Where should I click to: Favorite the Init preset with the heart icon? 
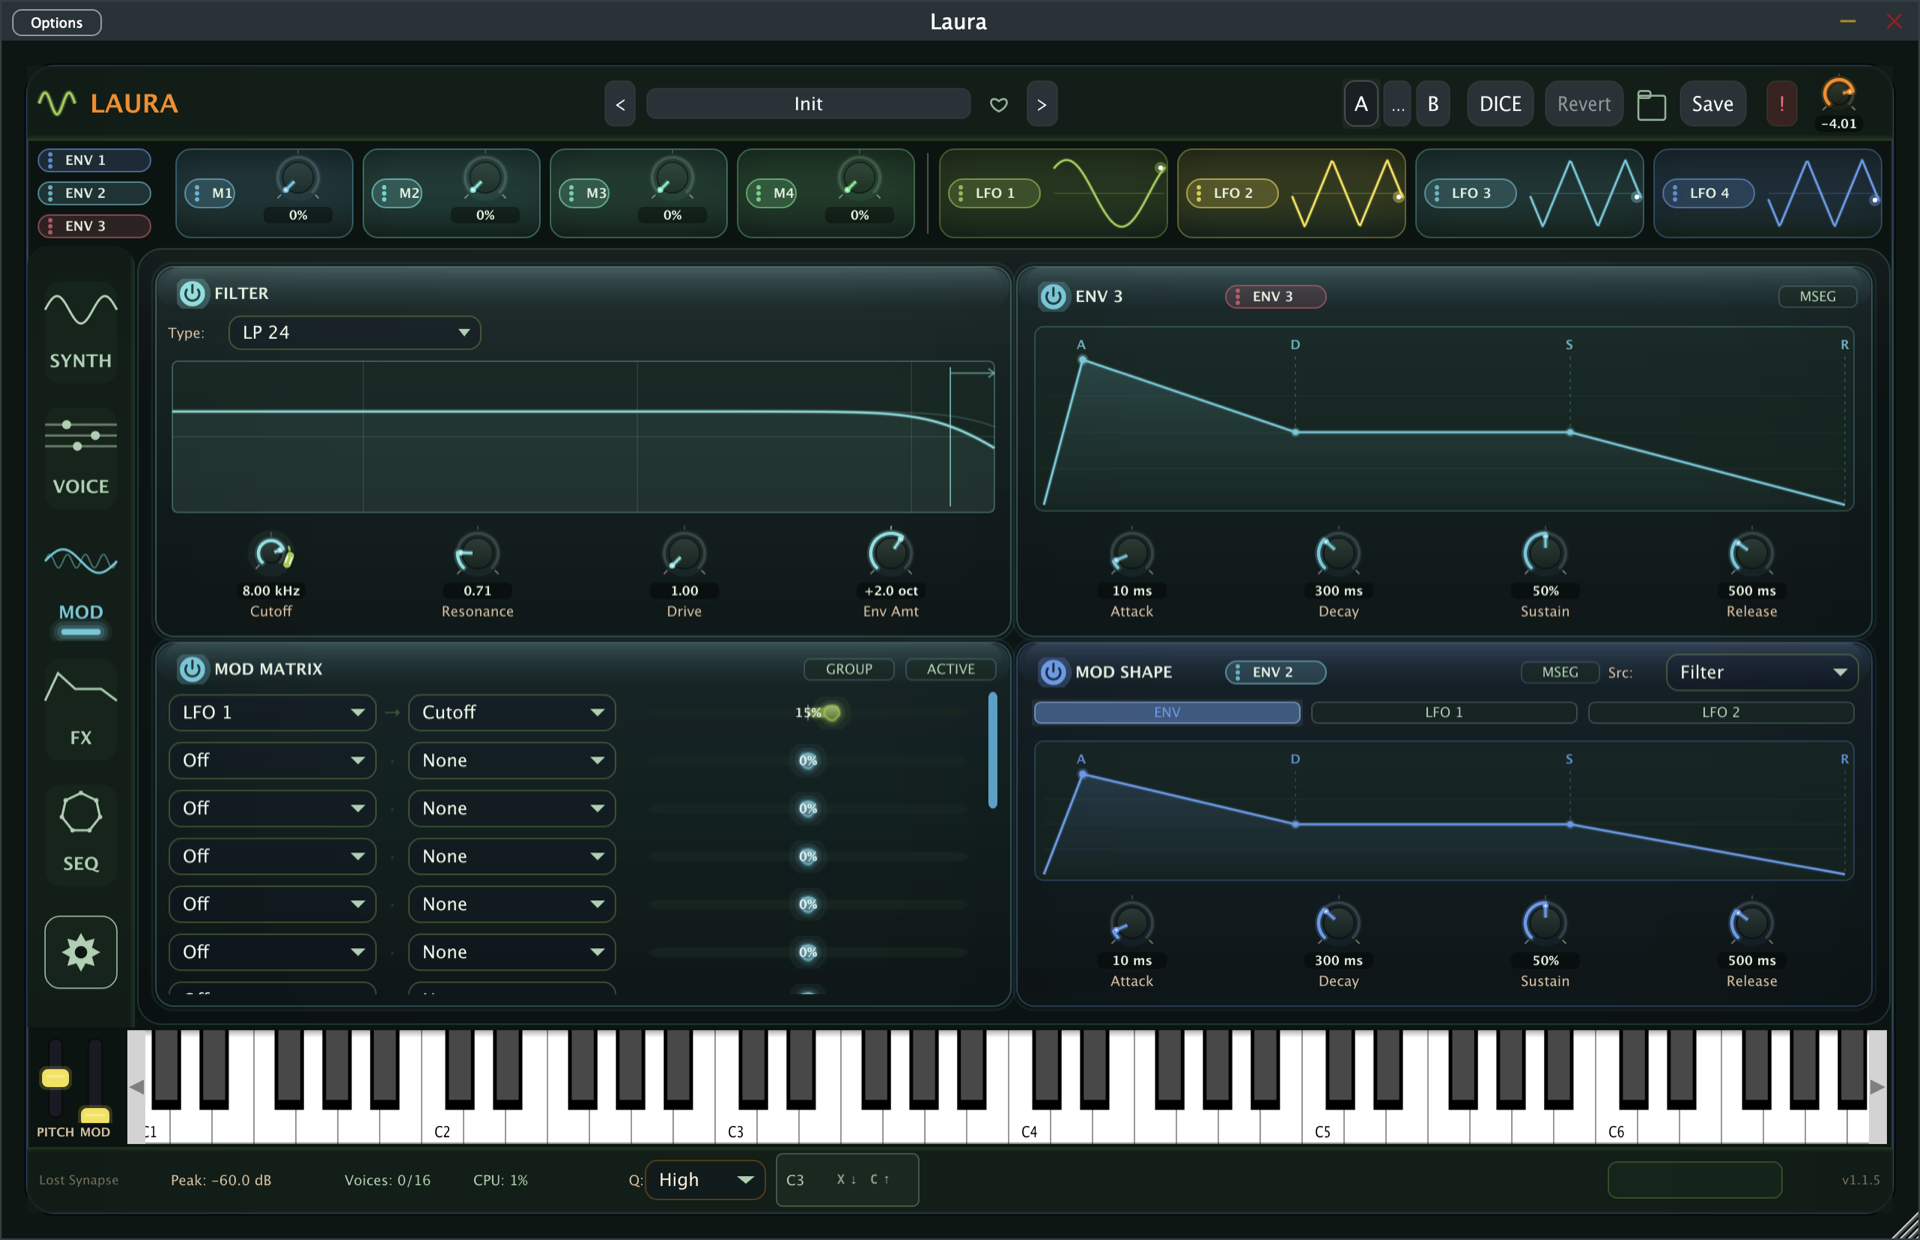click(998, 104)
